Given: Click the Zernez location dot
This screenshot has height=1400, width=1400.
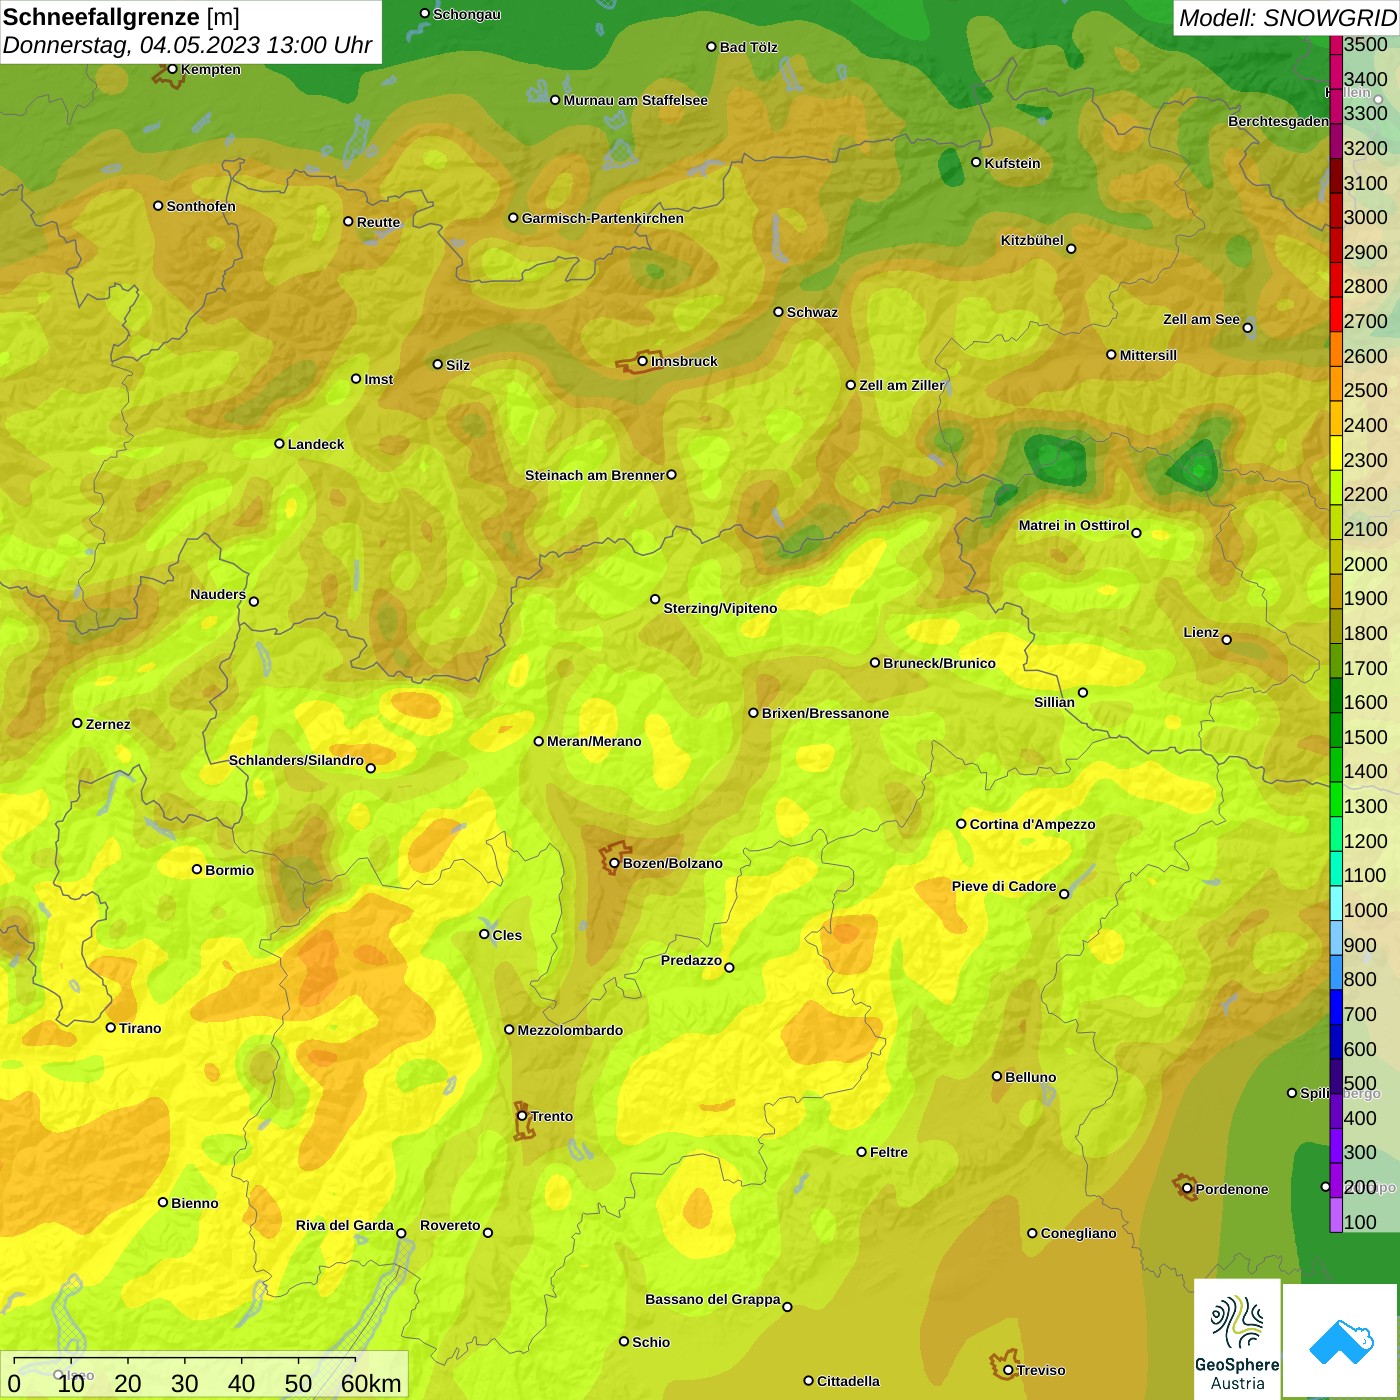Looking at the screenshot, I should (77, 723).
